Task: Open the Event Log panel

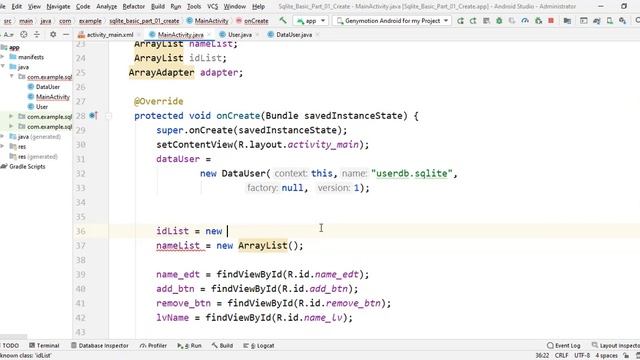Action: click(563, 345)
